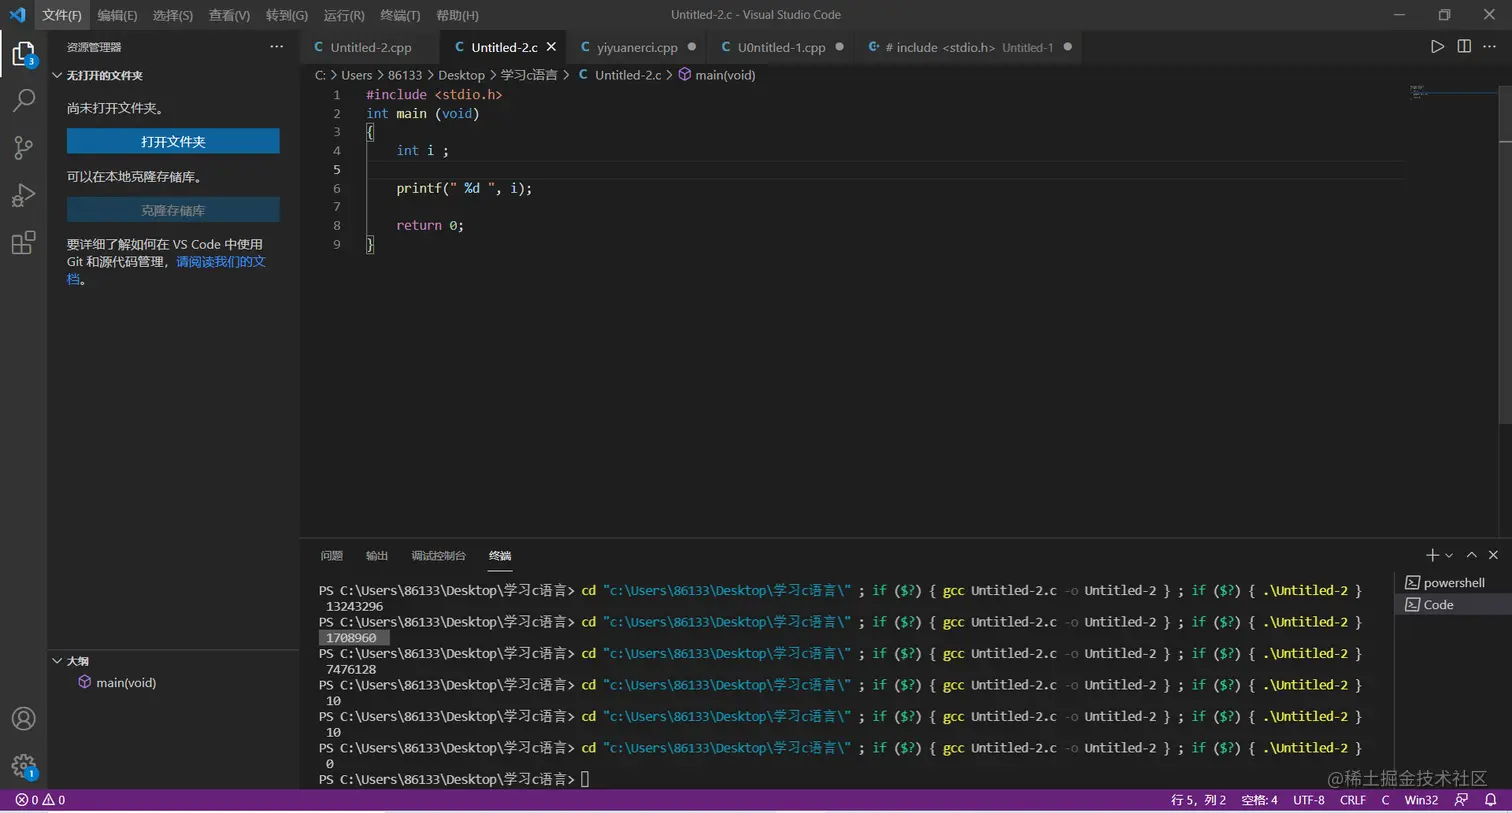Switch to the yiyuanerci.cpp tab
1512x813 pixels.
[637, 47]
